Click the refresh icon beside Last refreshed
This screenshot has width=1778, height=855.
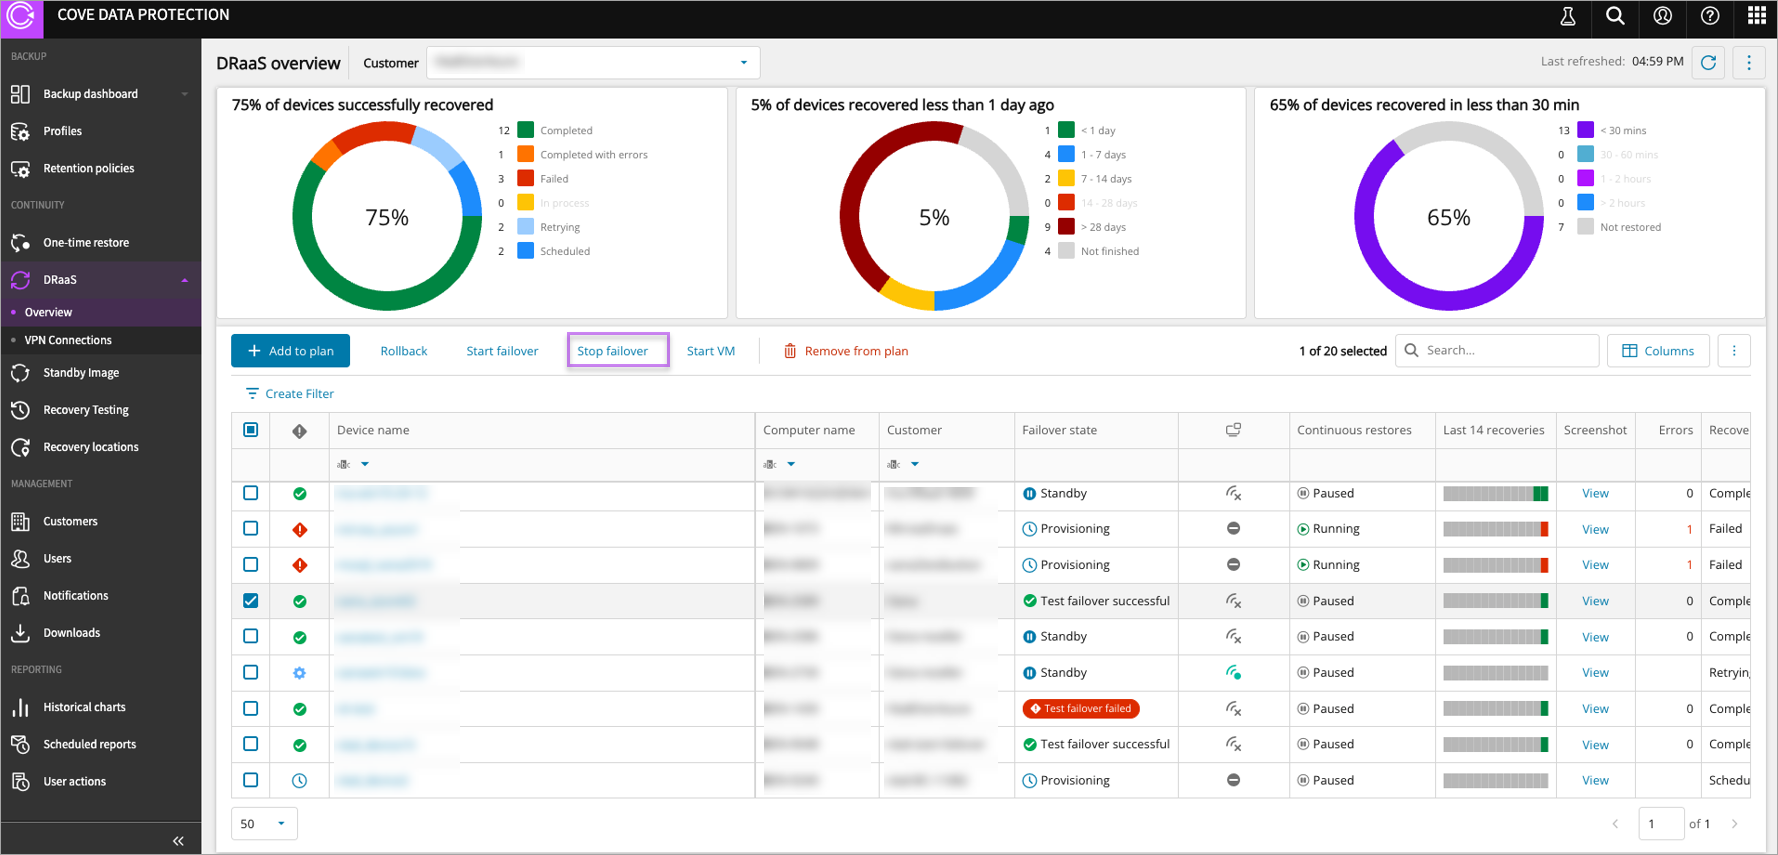(x=1708, y=63)
